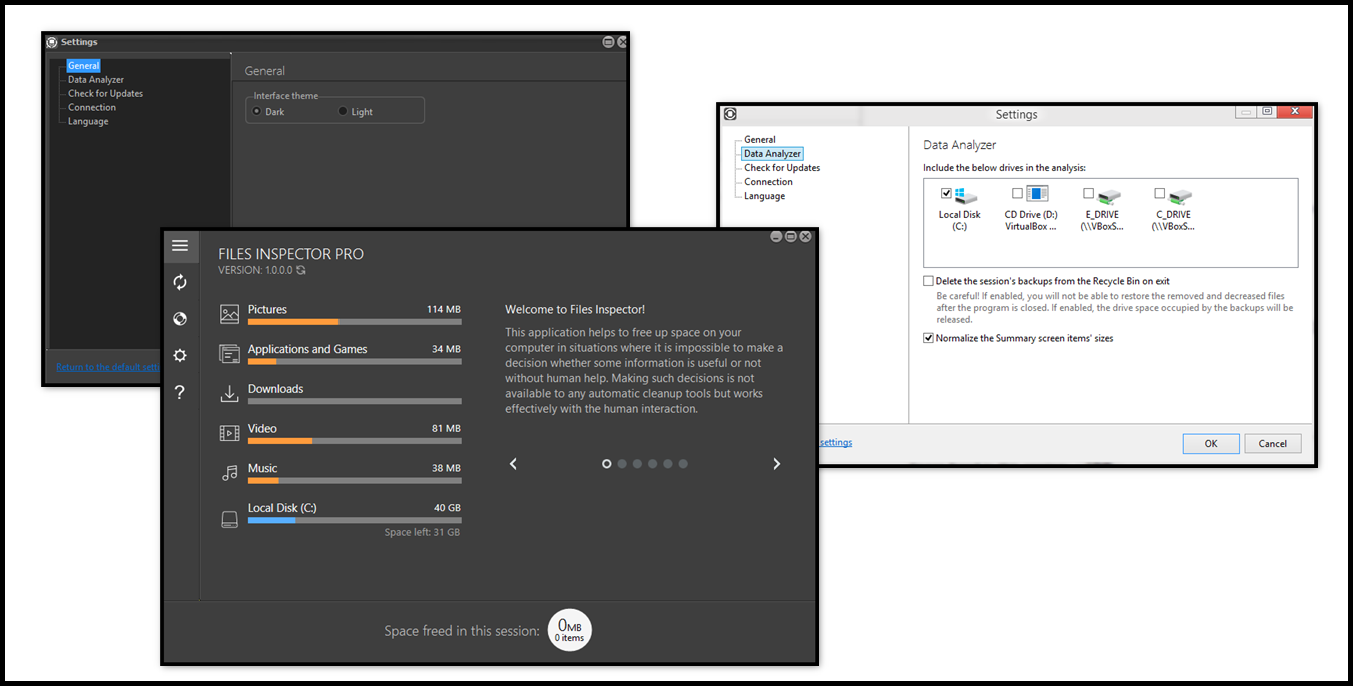1353x686 pixels.
Task: Select Connection in light Settings tree
Action: (768, 182)
